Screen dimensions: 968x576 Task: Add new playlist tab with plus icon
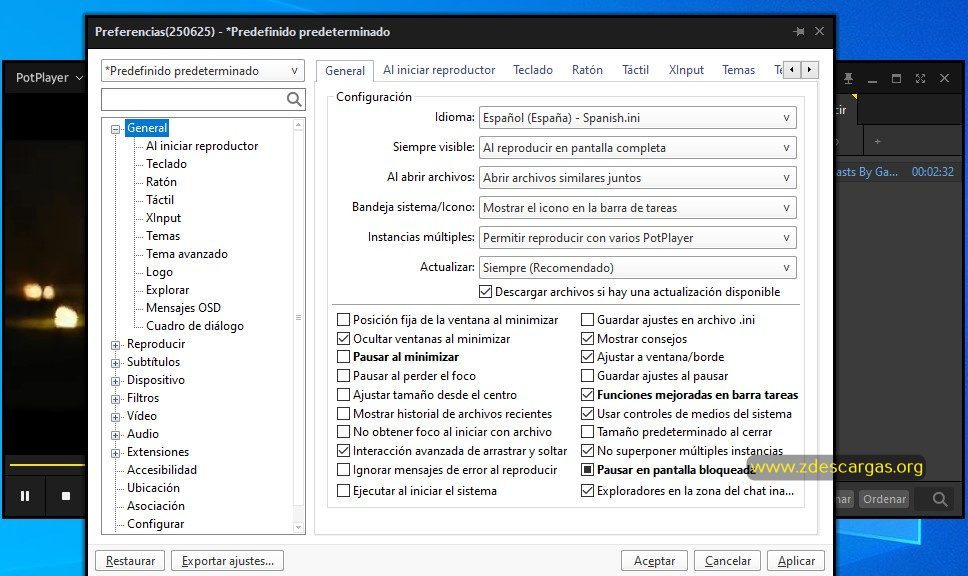point(877,141)
